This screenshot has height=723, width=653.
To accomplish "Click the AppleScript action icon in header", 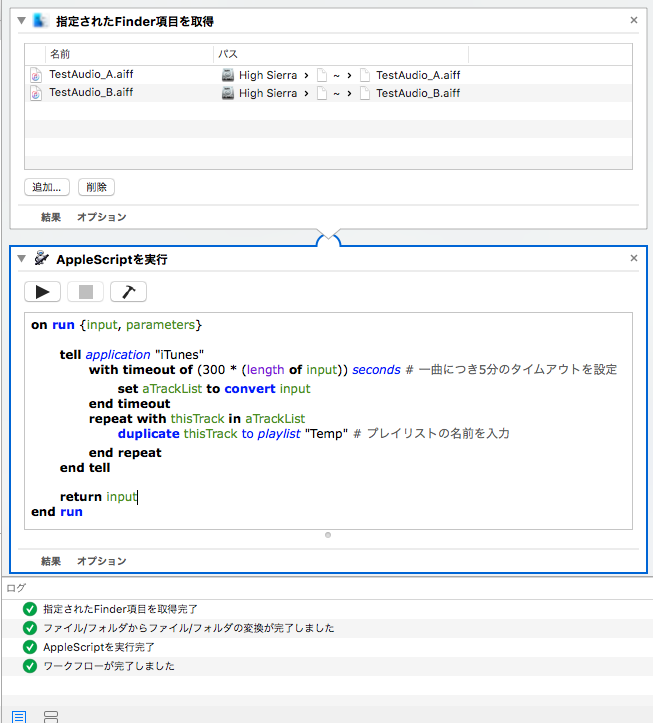I will [x=41, y=259].
